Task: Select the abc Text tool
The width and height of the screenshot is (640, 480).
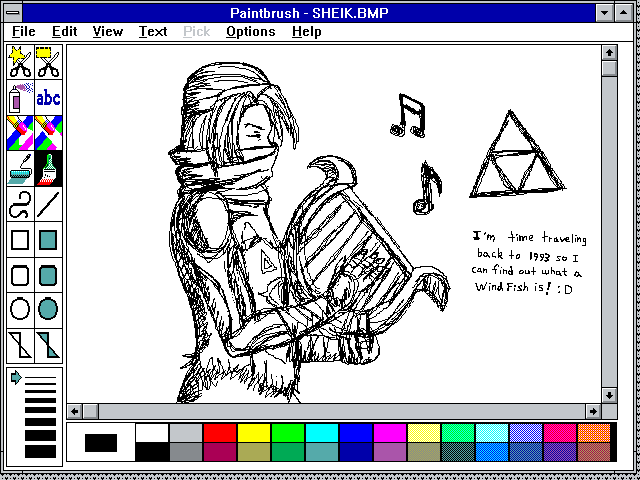Action: click(49, 97)
